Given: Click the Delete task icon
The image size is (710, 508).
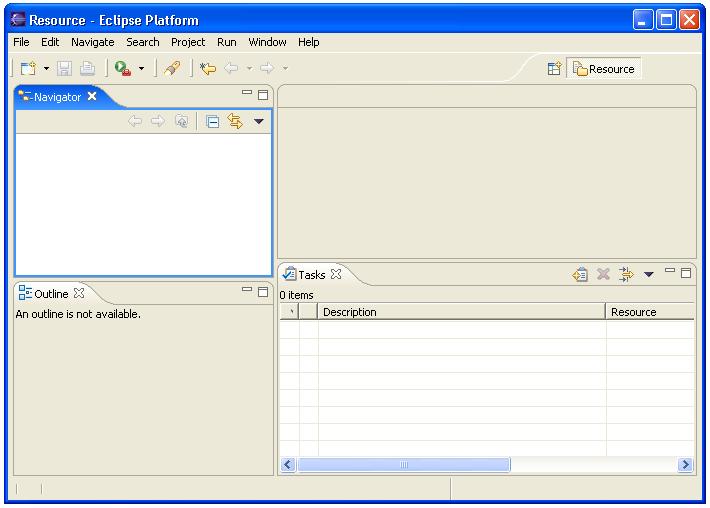Looking at the screenshot, I should 603,274.
